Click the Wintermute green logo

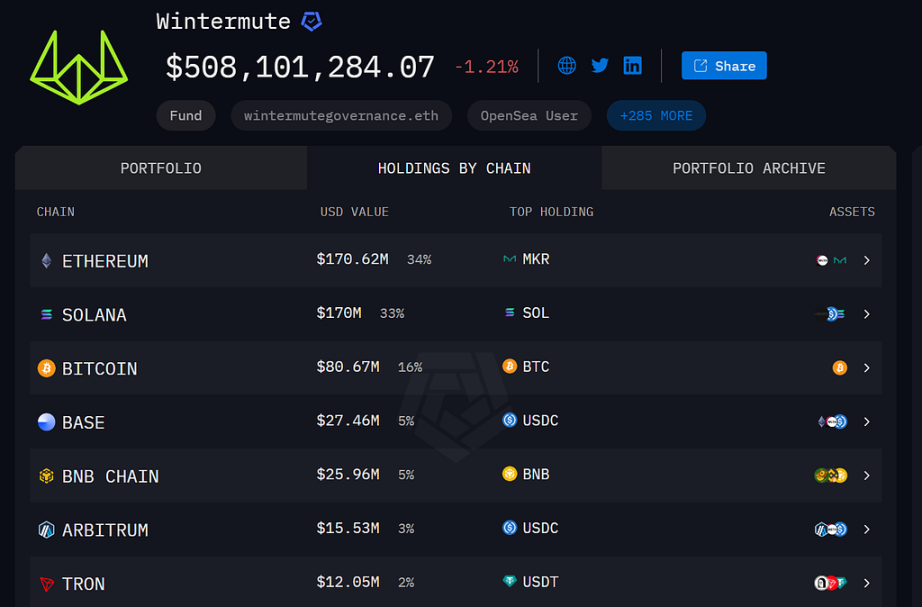79,68
